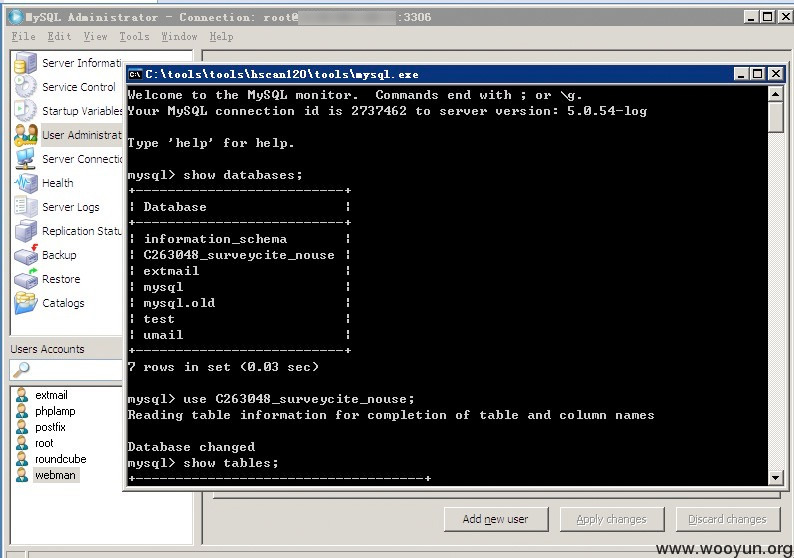Click the Startup Variables icon
The width and height of the screenshot is (794, 558).
25,110
